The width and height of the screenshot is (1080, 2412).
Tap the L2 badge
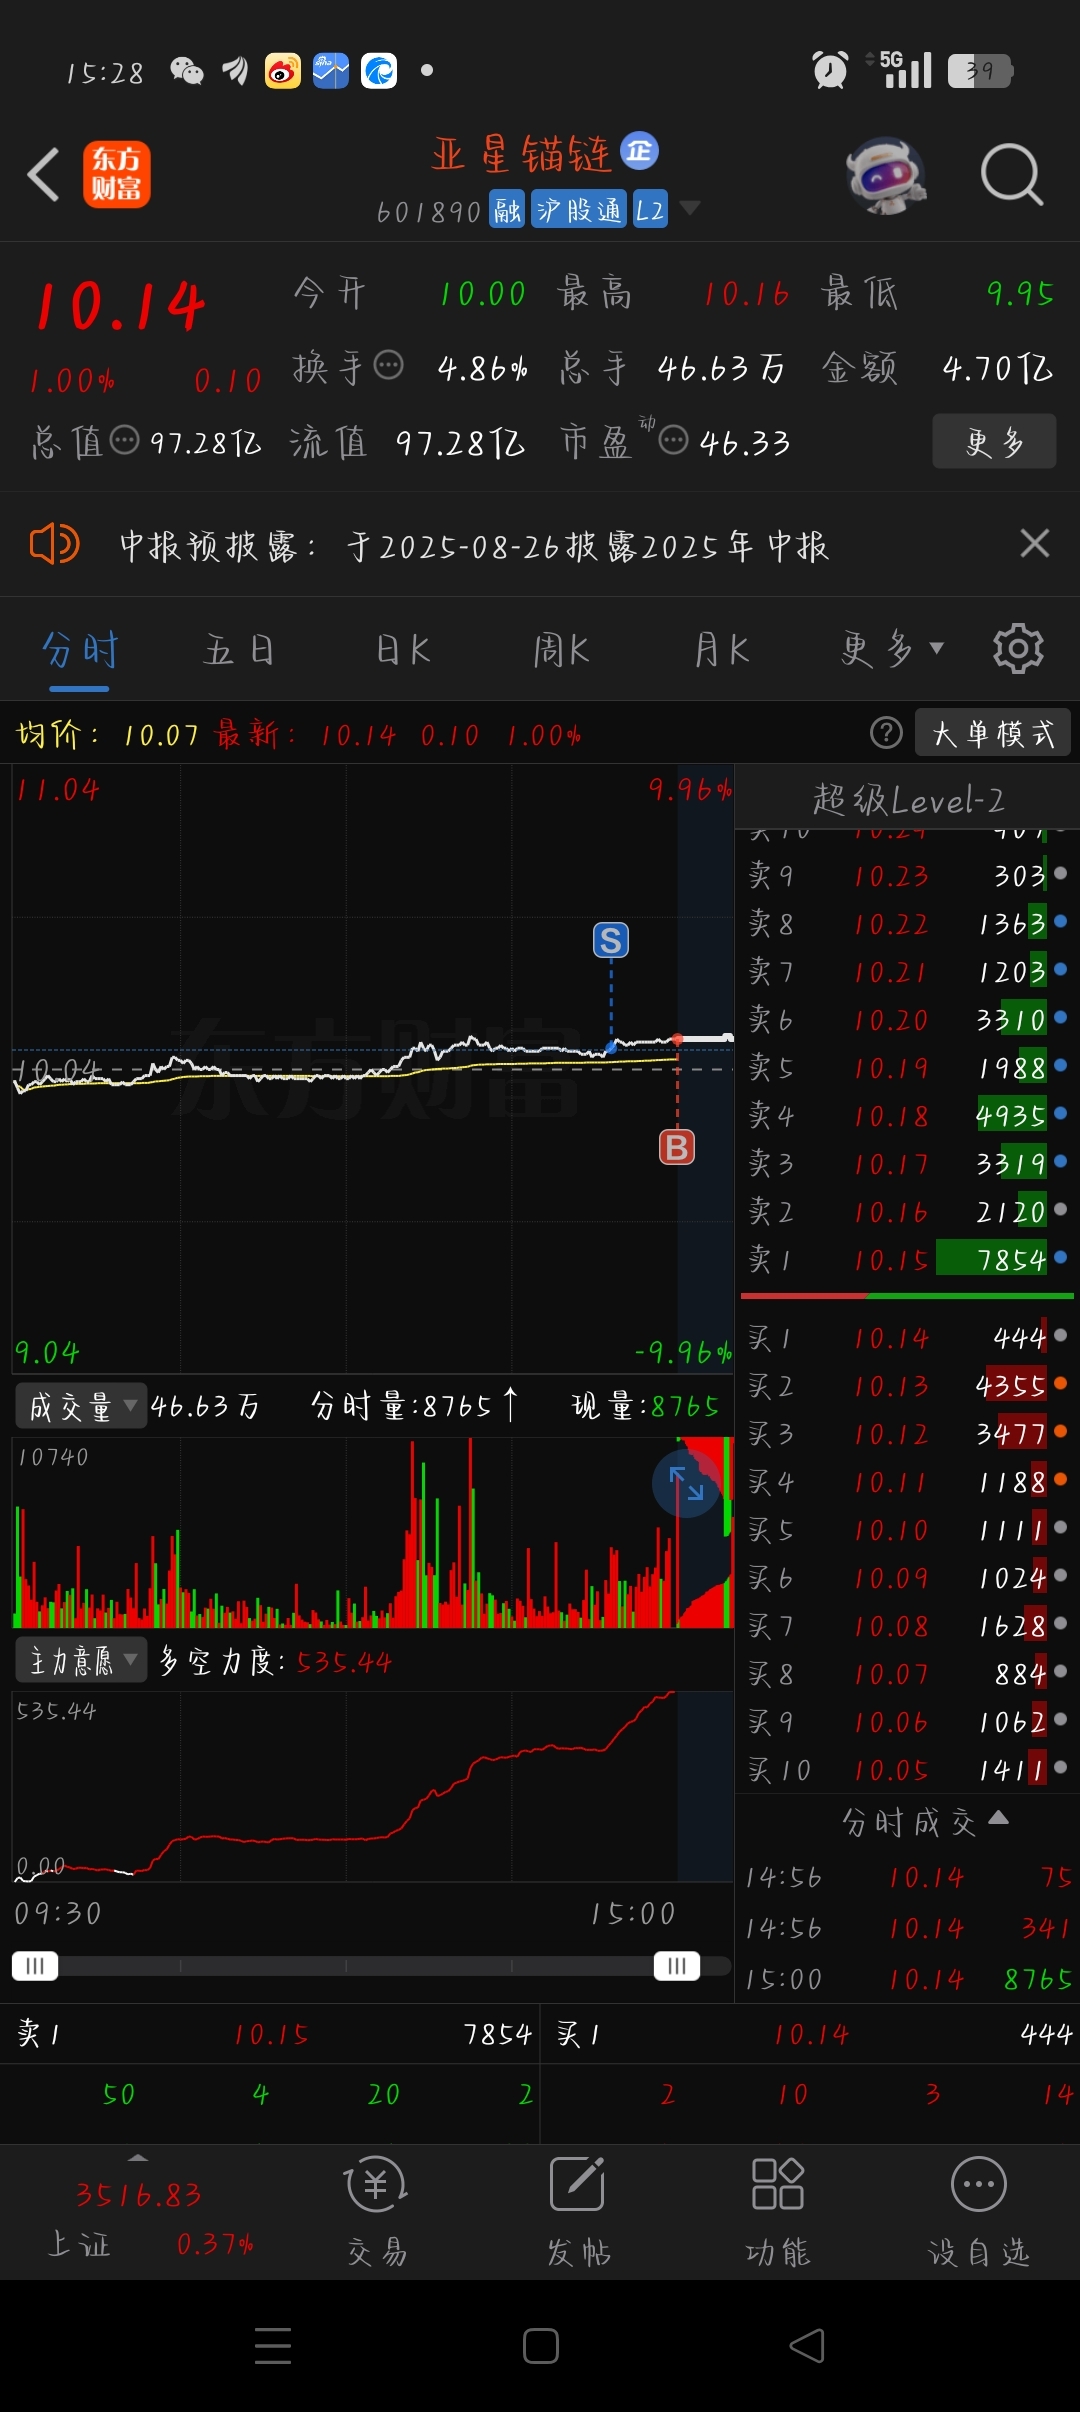(x=650, y=210)
